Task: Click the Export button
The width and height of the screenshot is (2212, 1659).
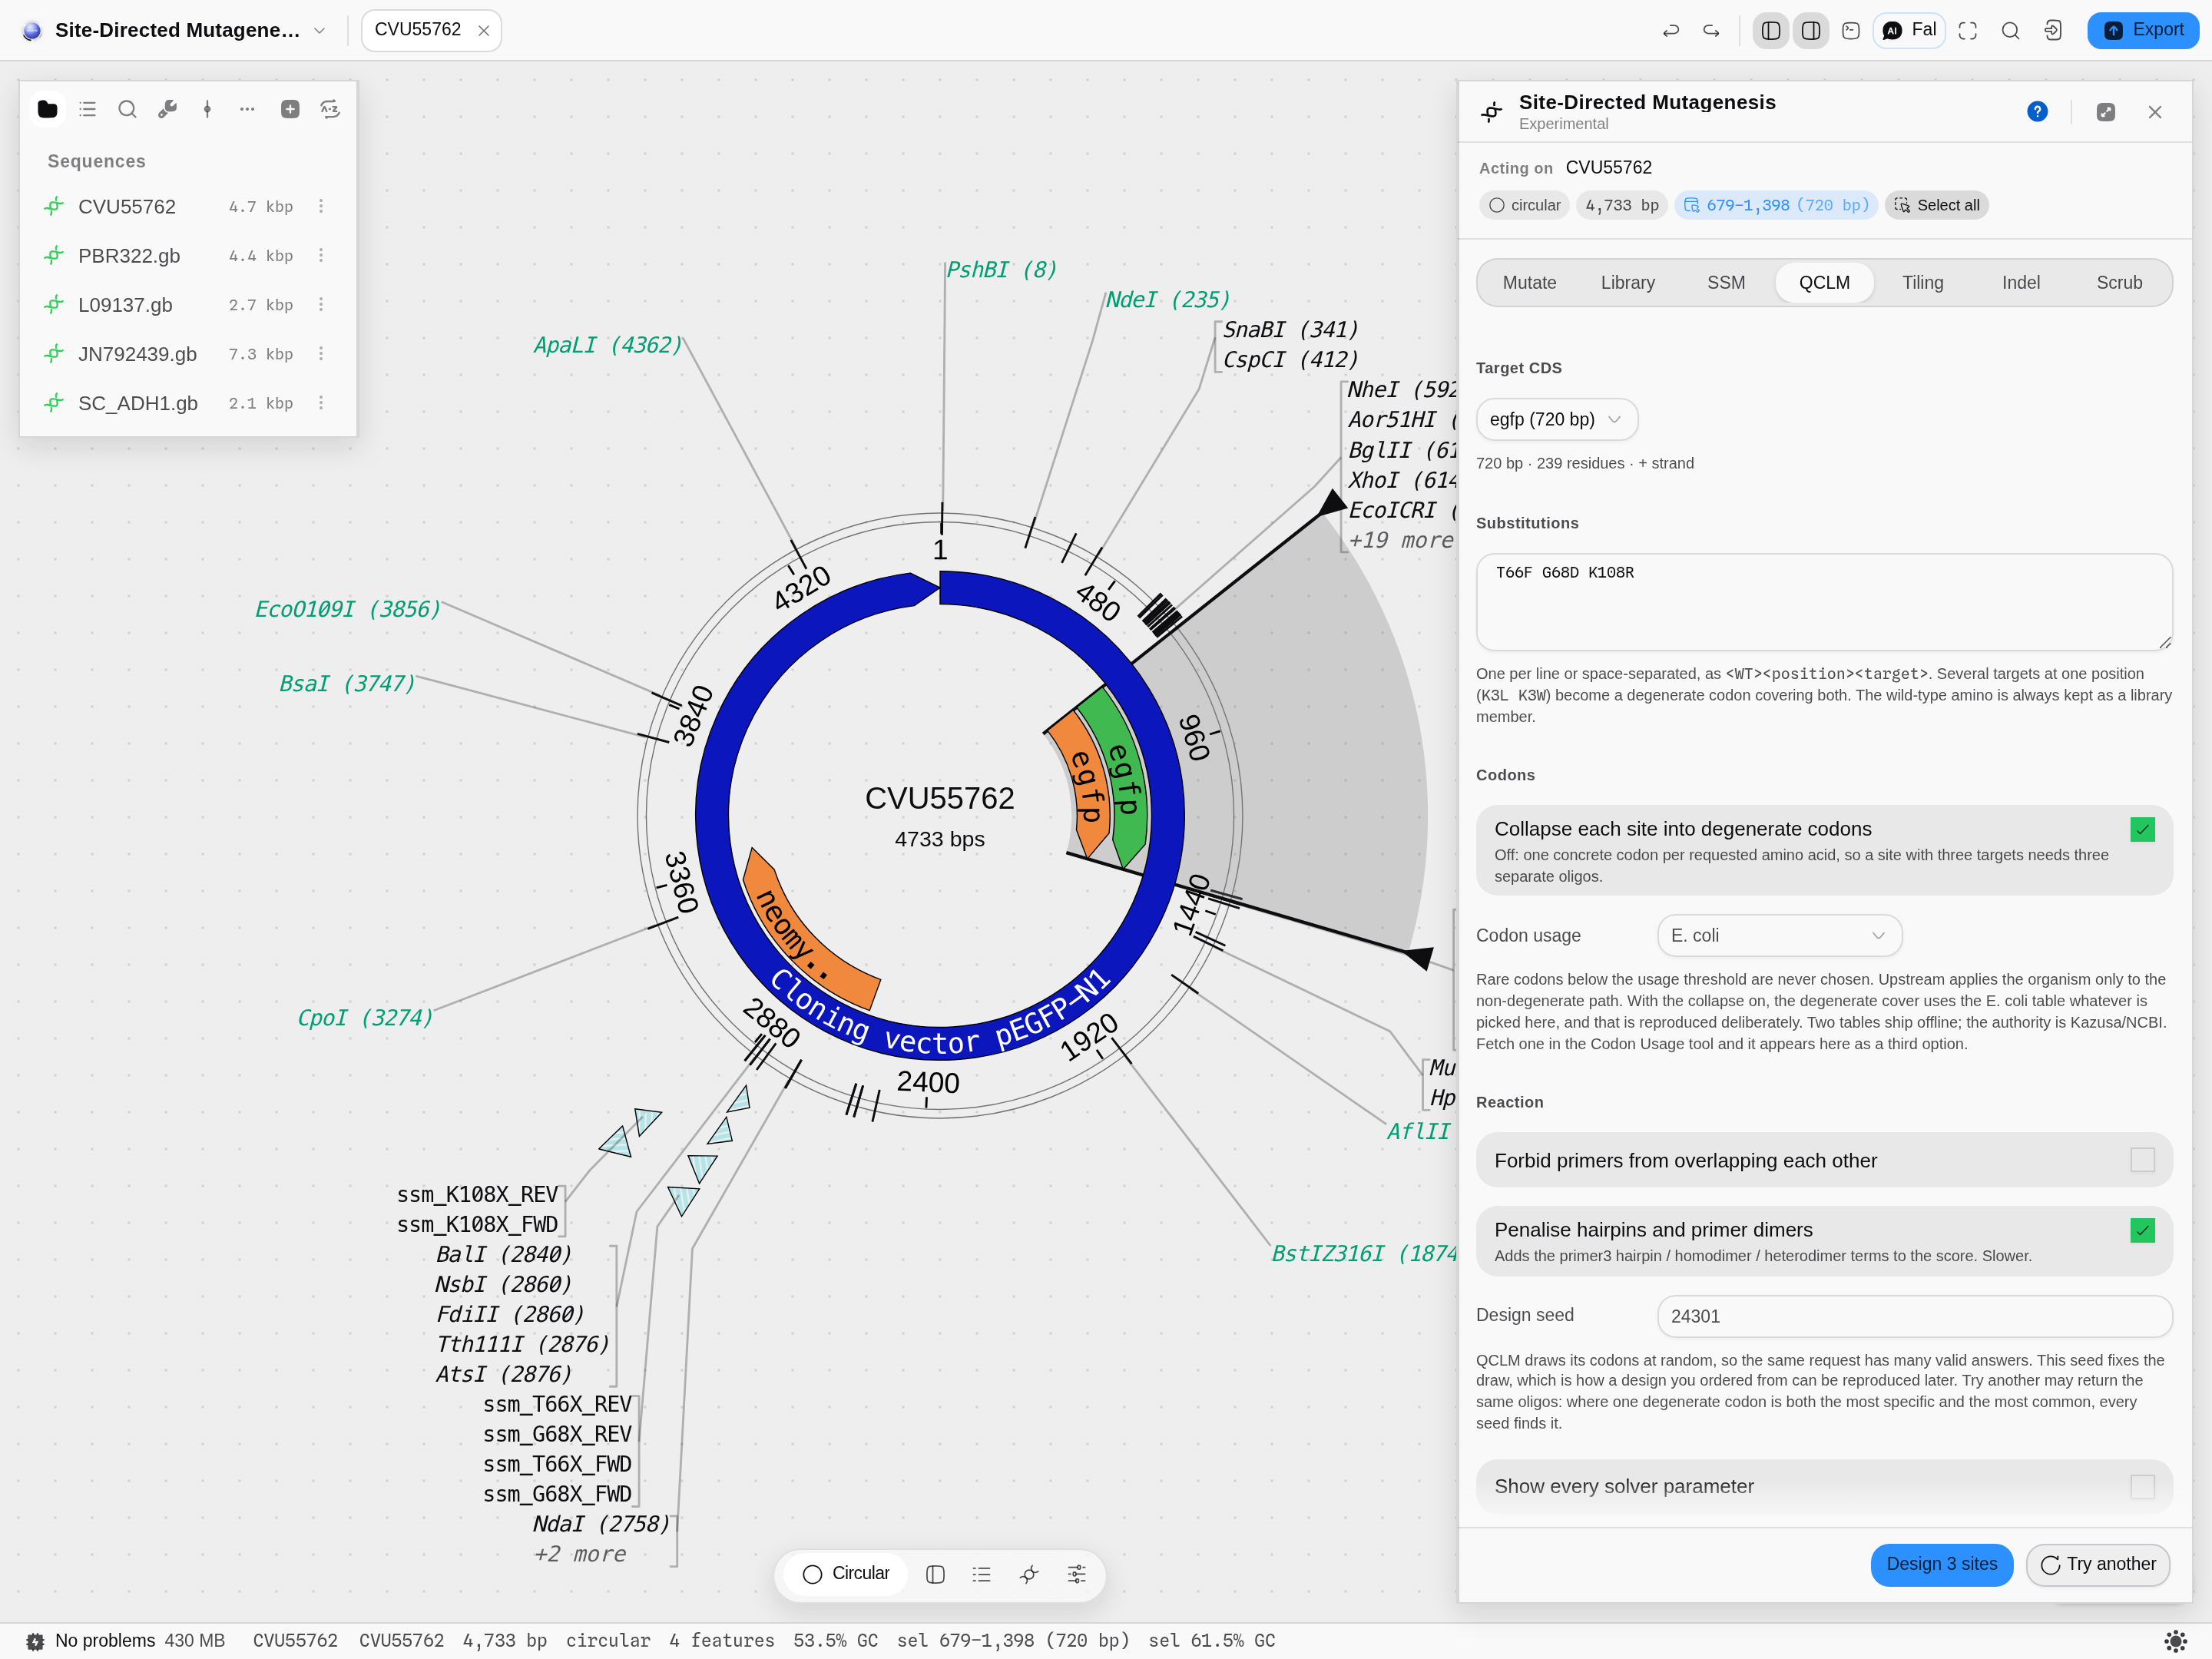Action: click(x=2142, y=30)
